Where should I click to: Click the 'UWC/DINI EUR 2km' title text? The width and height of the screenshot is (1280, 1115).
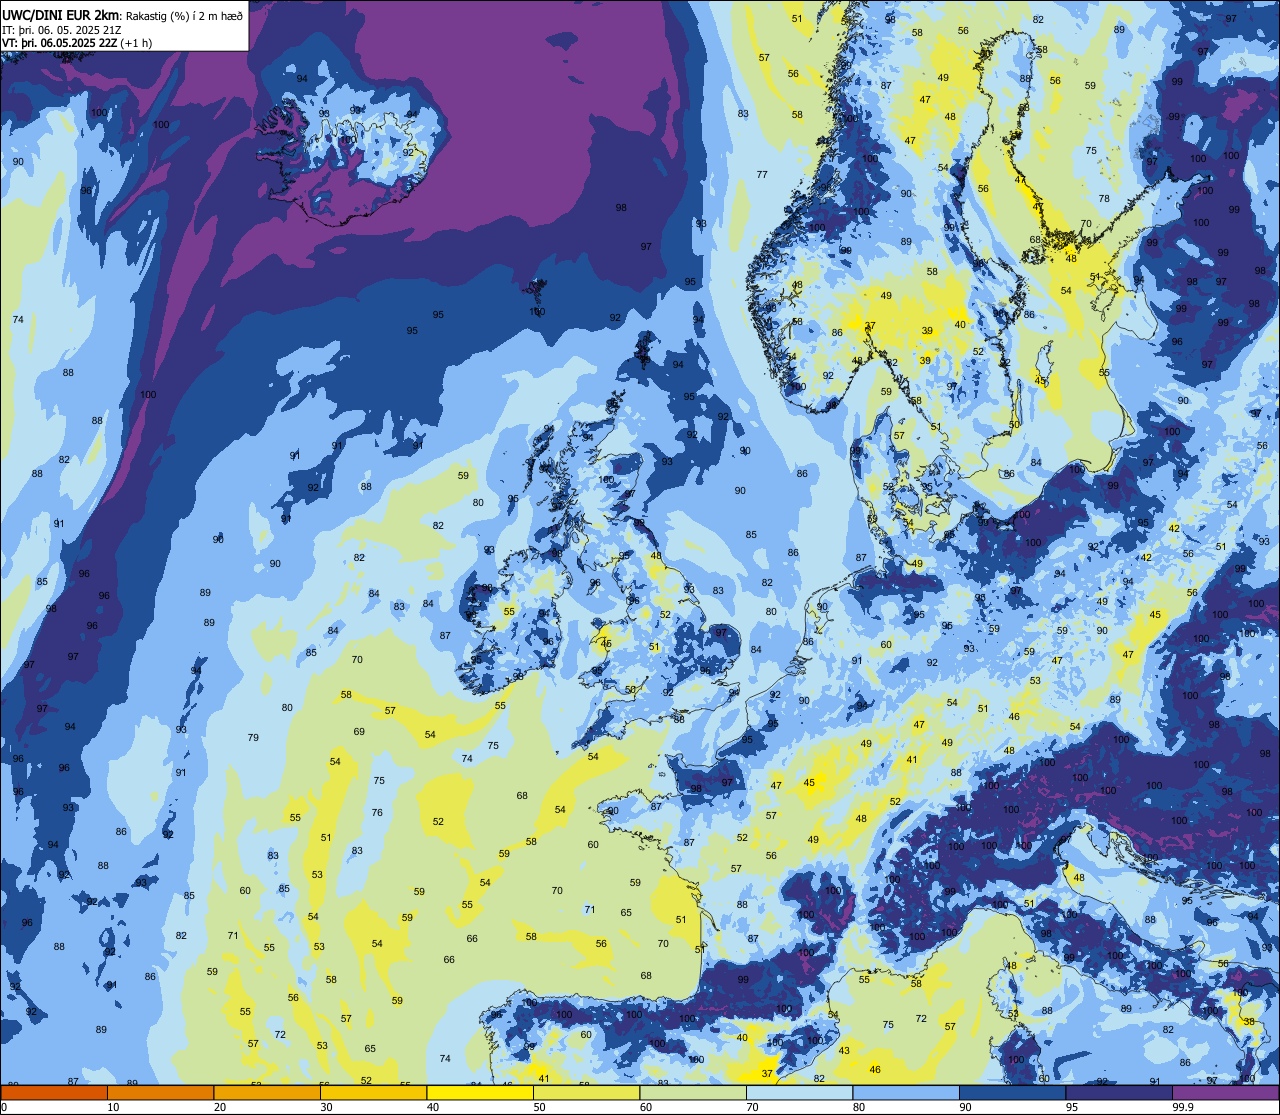(61, 15)
